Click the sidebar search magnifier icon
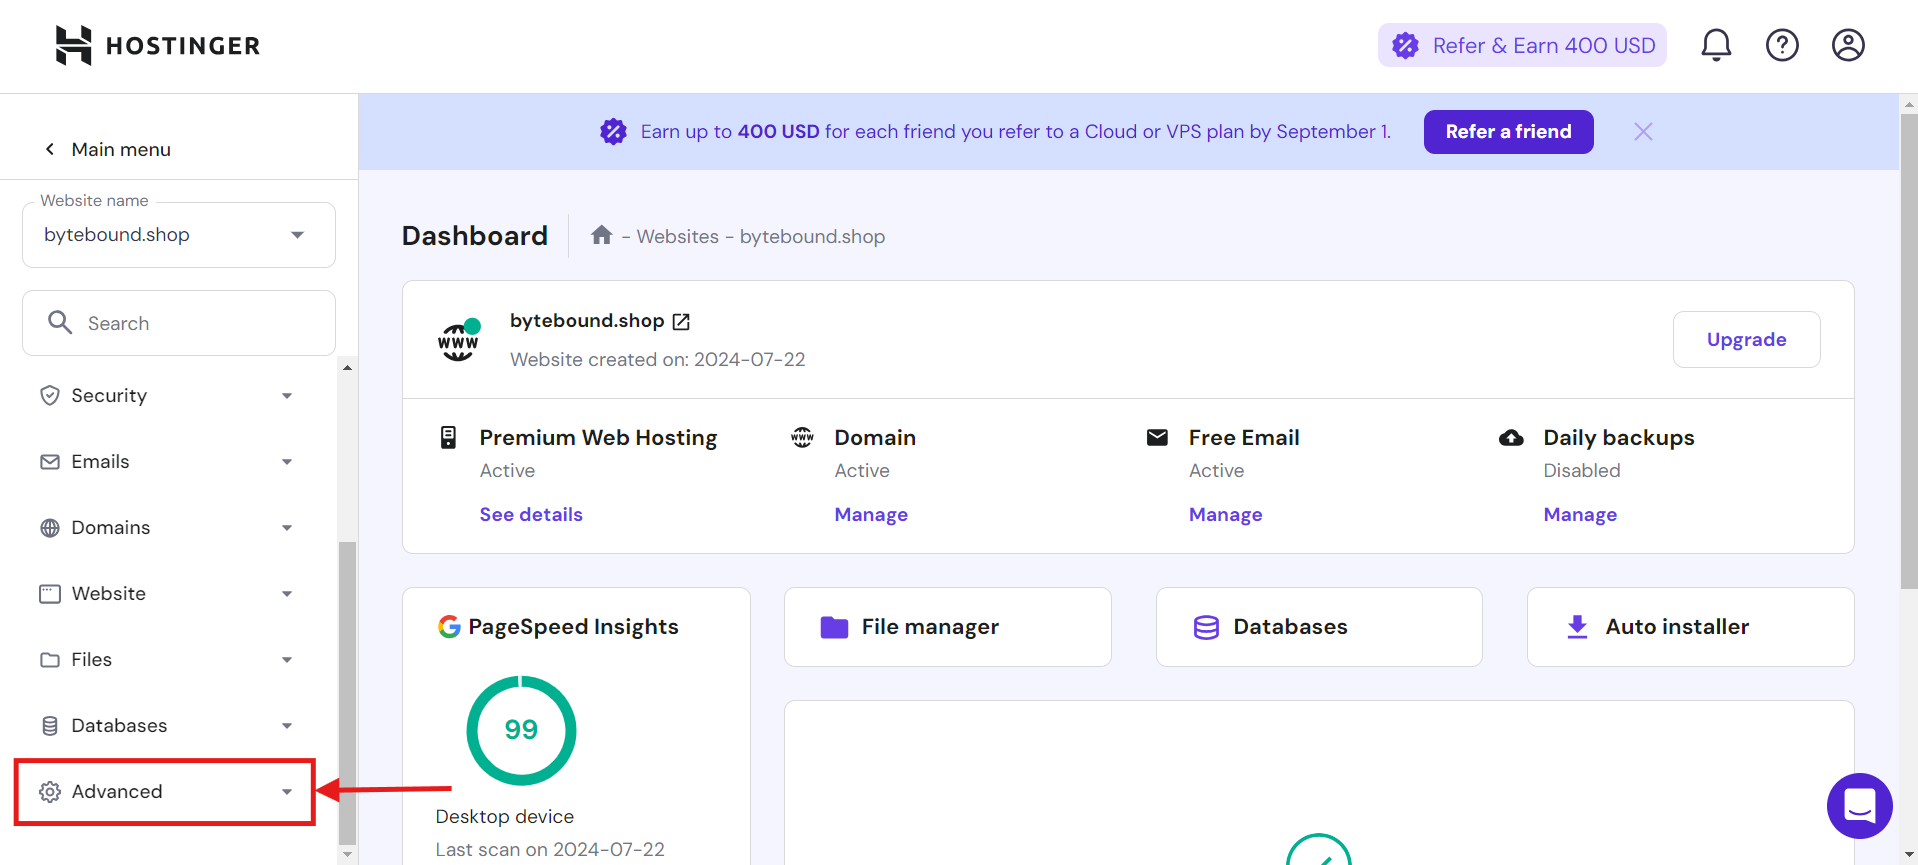 pos(60,322)
